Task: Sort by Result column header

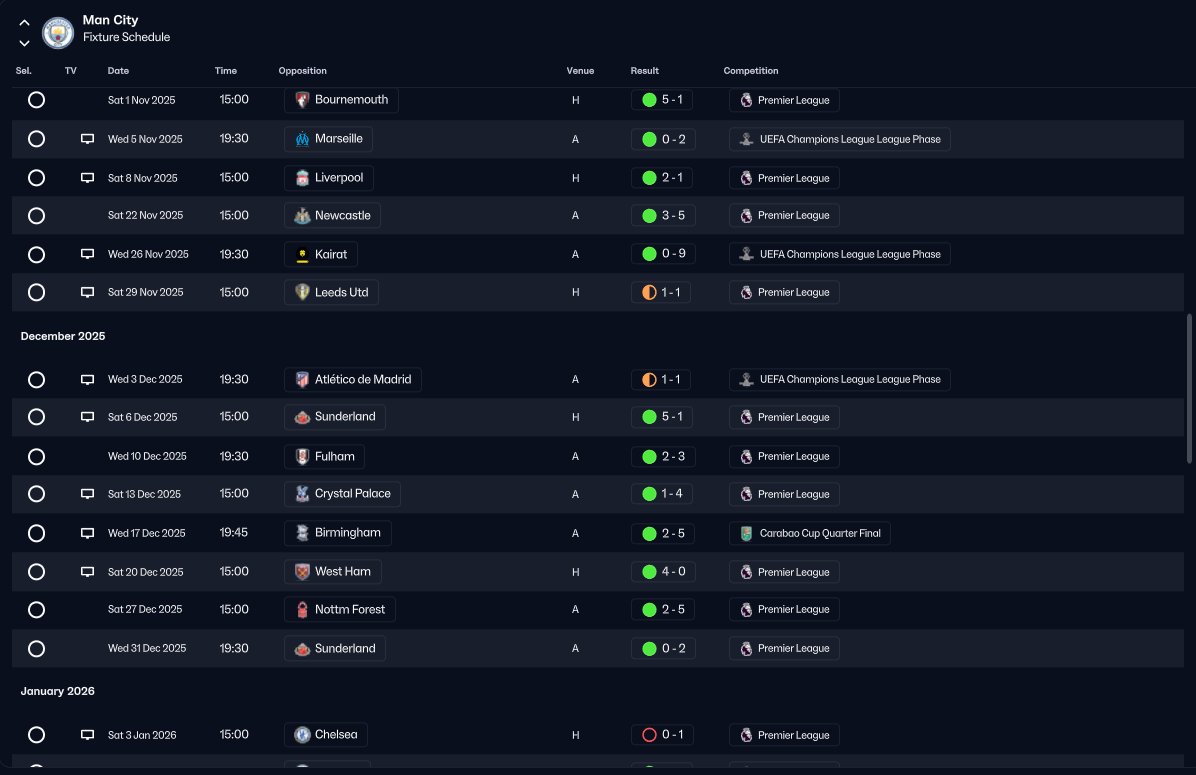Action: [x=645, y=71]
